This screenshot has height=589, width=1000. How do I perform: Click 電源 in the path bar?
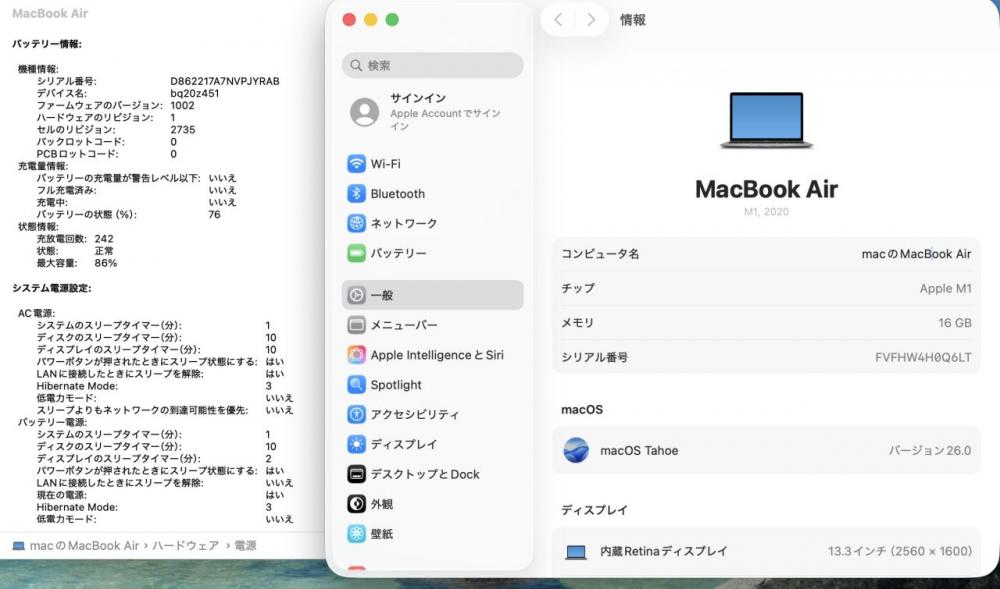(246, 546)
